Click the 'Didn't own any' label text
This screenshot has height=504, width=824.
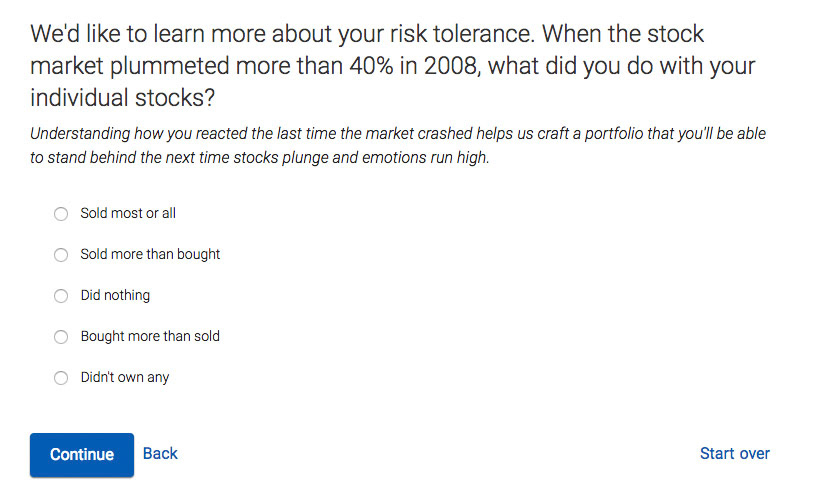[125, 377]
